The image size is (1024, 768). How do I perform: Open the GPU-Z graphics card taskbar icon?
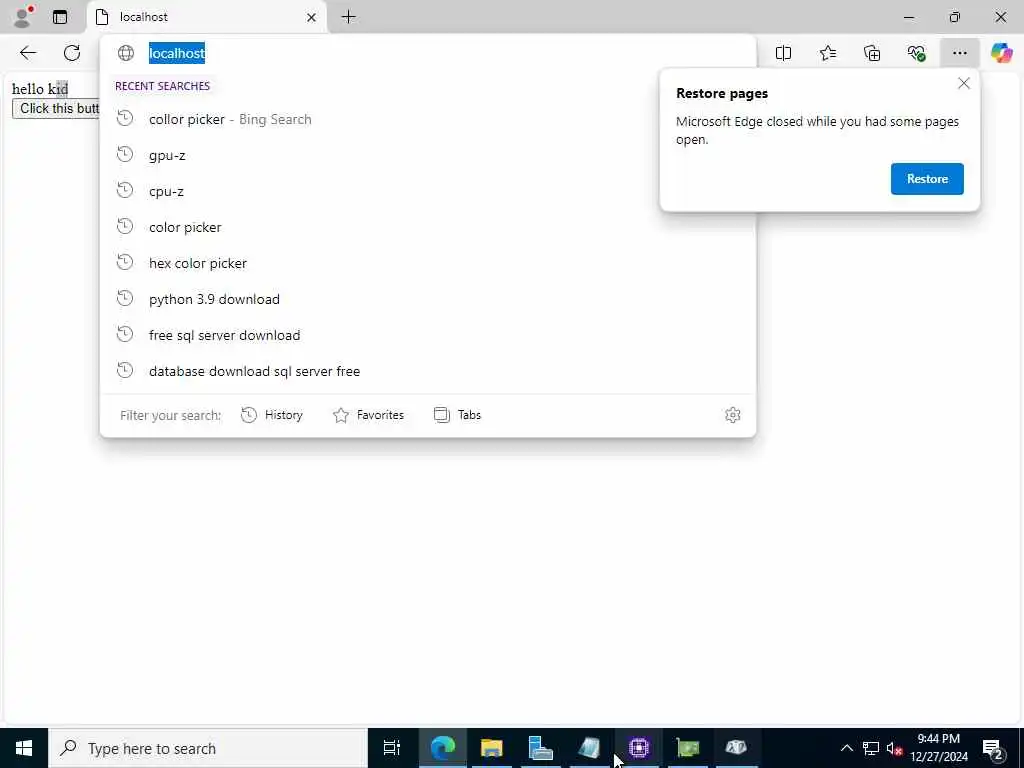click(687, 748)
